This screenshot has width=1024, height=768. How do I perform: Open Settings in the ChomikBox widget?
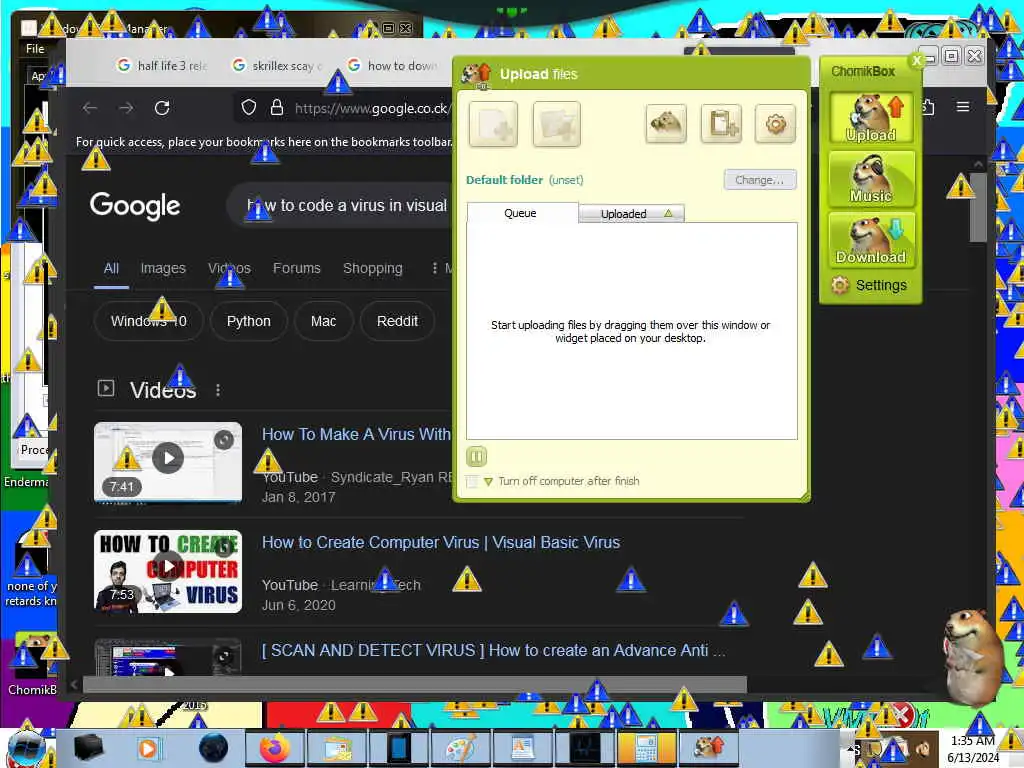(x=870, y=285)
